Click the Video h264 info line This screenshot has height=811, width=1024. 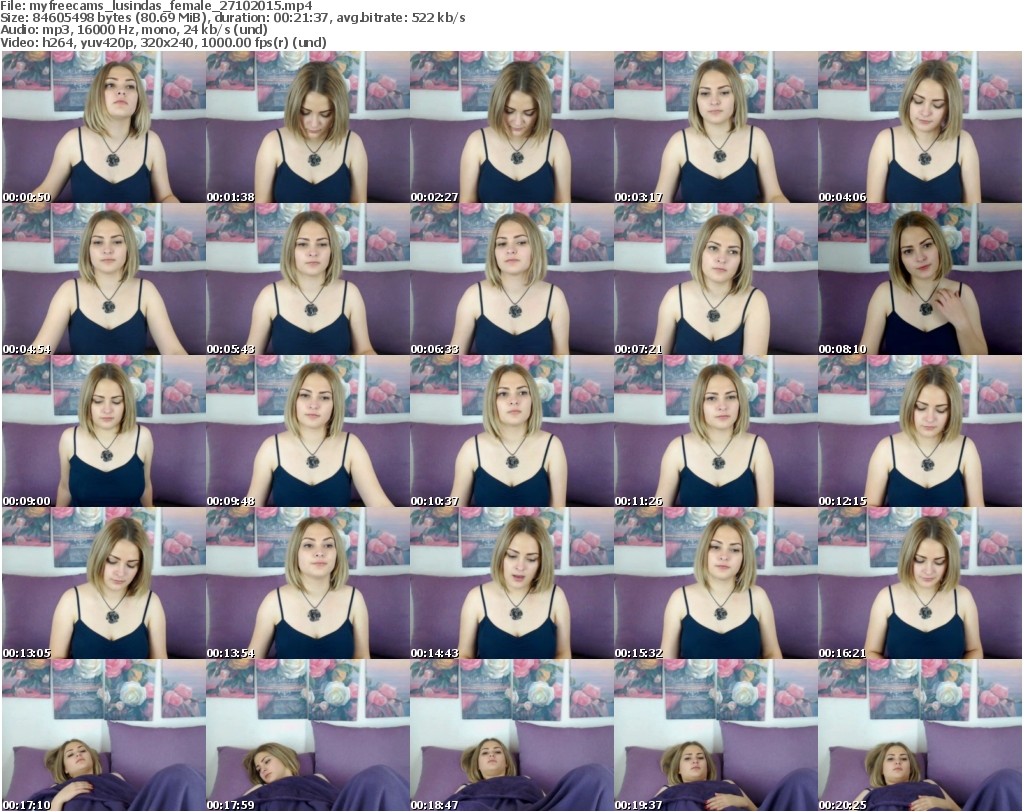click(x=163, y=42)
